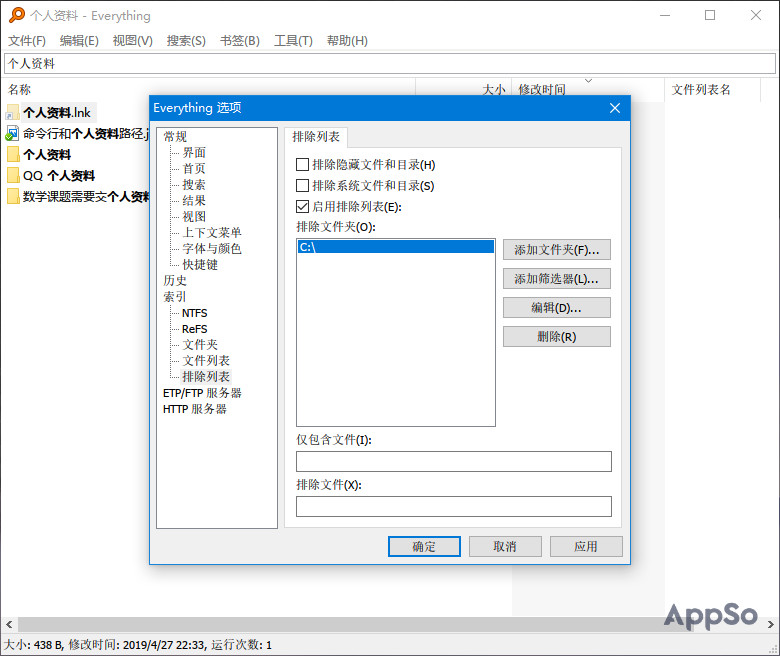The width and height of the screenshot is (780, 656).
Task: Click the 个人资料 folder icon
Action: [x=13, y=155]
